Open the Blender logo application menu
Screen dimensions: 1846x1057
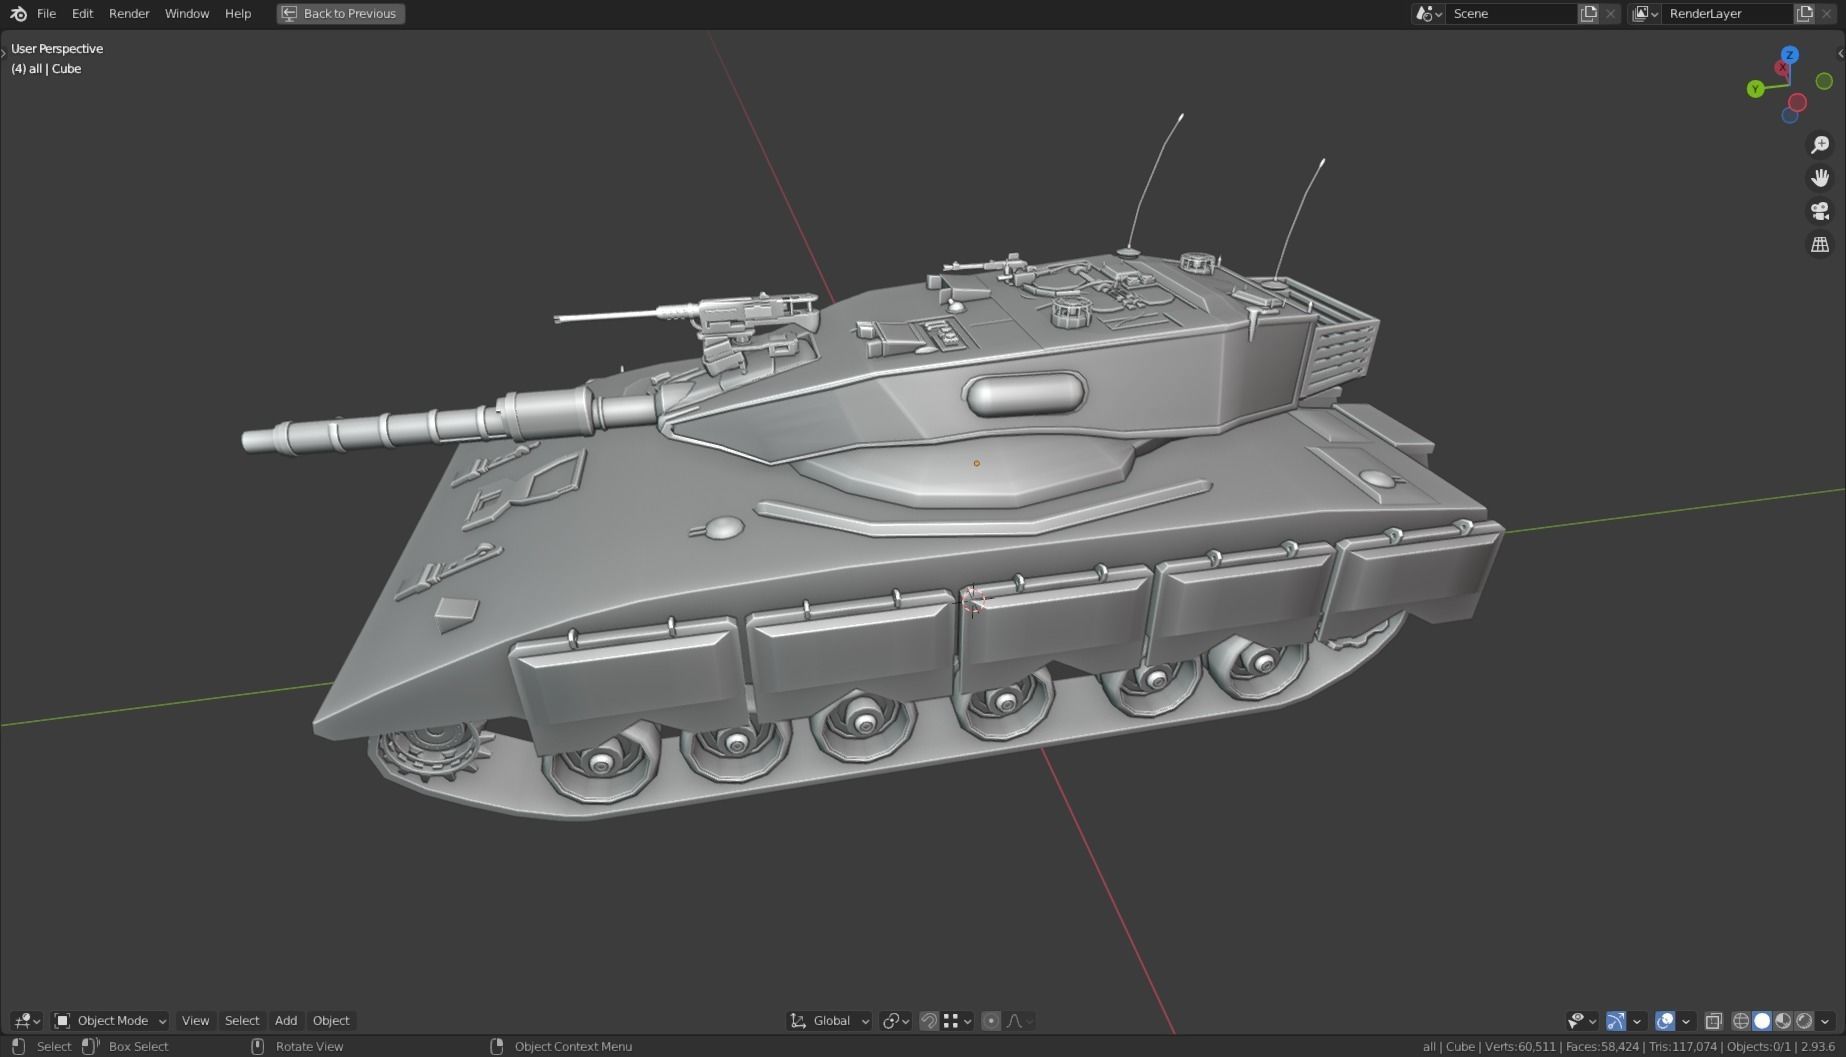(18, 14)
